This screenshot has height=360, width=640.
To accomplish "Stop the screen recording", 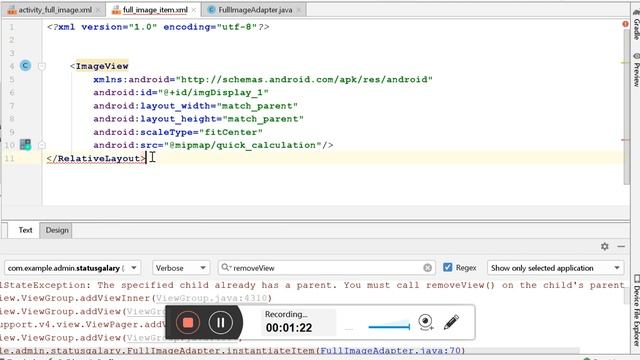I will tap(188, 323).
